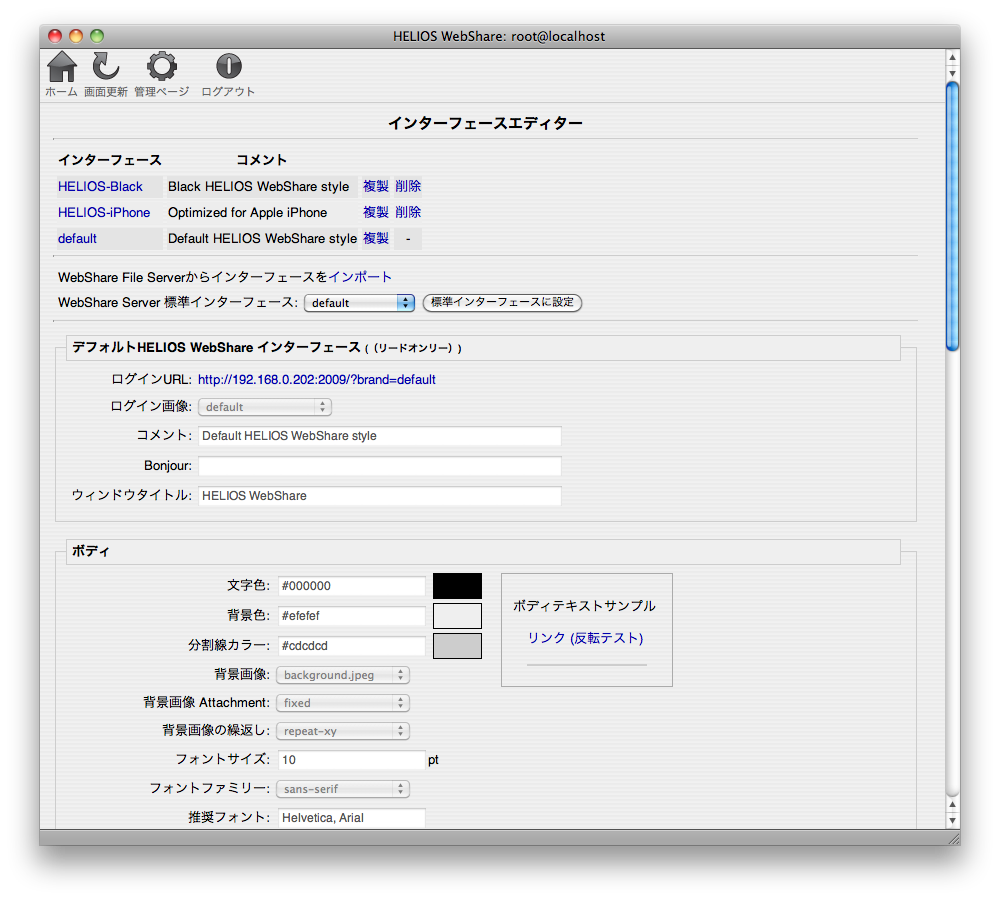Click the scroll down arrow at bottom
The height and width of the screenshot is (900, 1000).
(x=952, y=820)
